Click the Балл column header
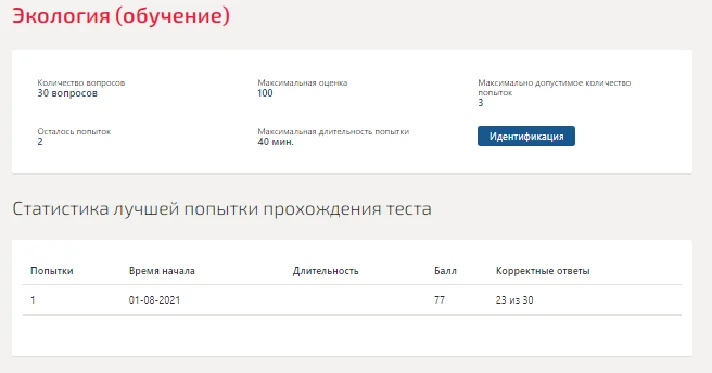 tap(445, 271)
